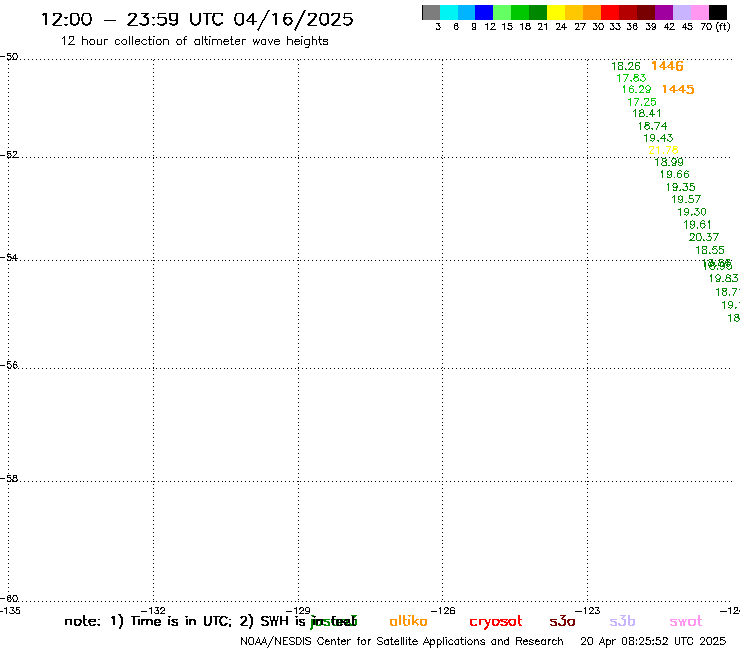Screen dimensions: 740x650
Task: Click the '12 hour collection' subtitle
Action: [194, 41]
